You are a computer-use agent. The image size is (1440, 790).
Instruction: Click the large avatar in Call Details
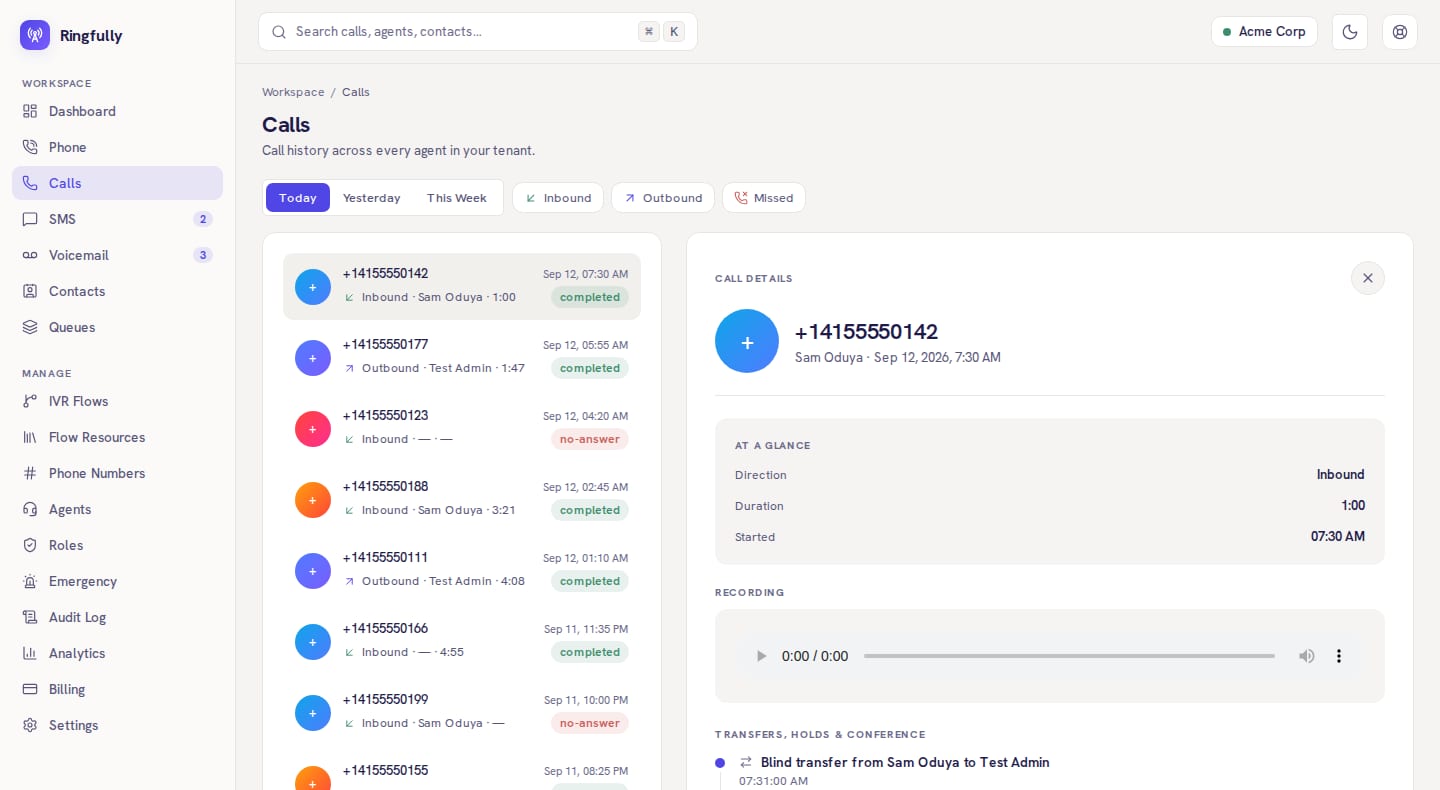tap(747, 341)
